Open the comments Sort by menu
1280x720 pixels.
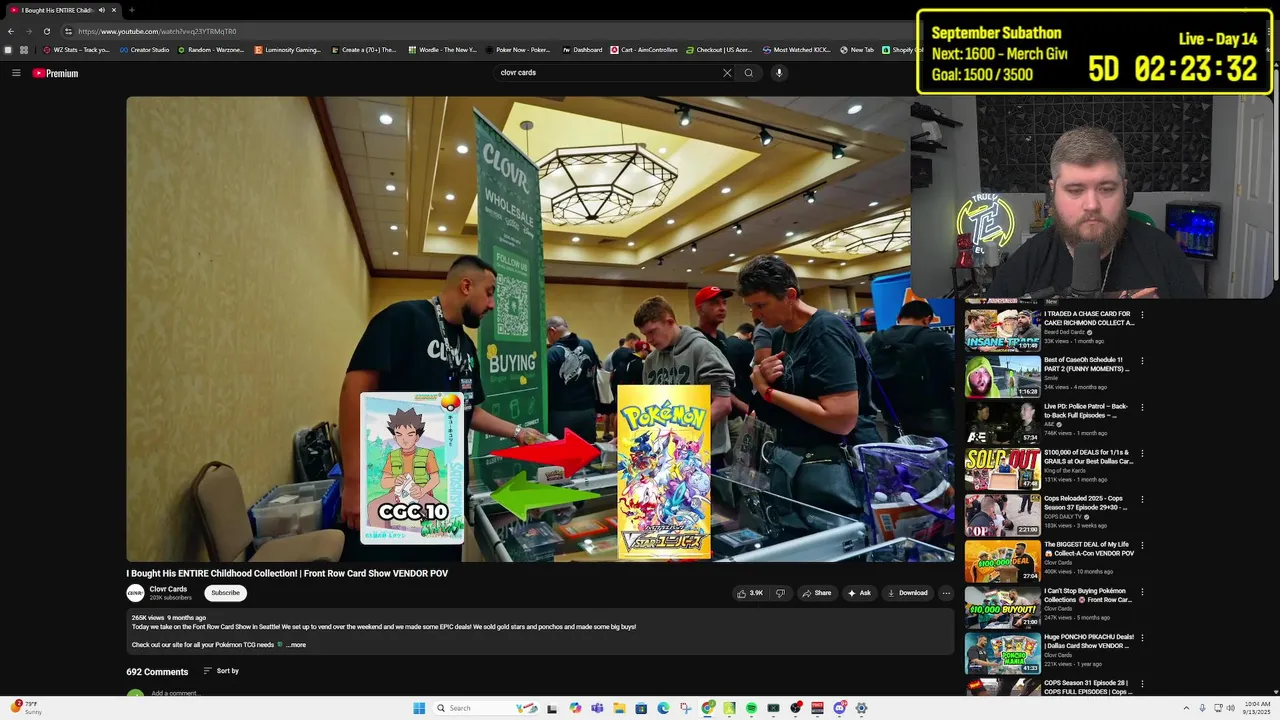[221, 671]
